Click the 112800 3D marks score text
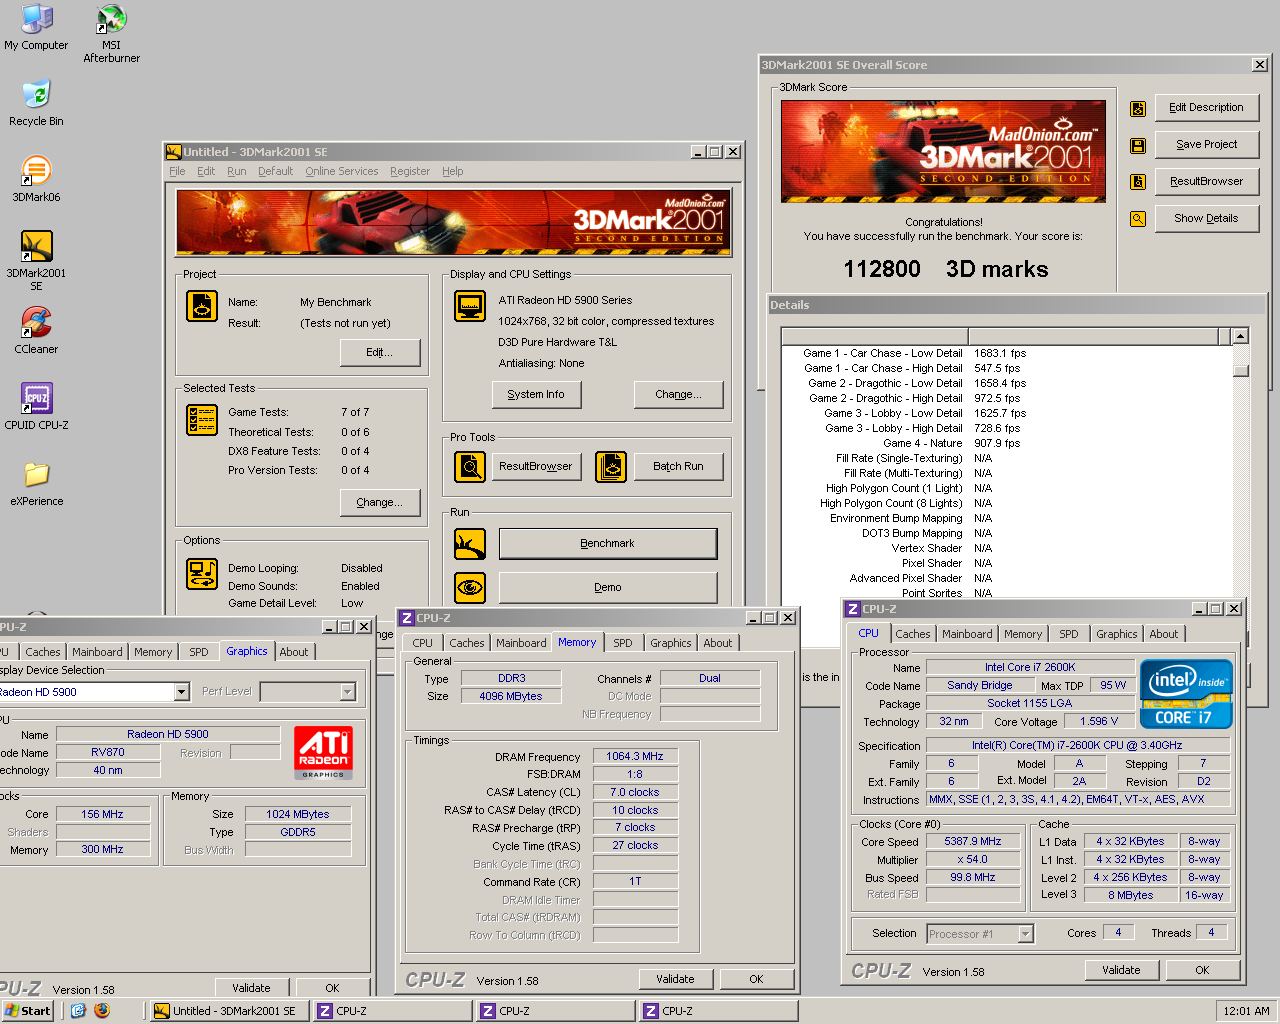The image size is (1280, 1024). point(946,269)
